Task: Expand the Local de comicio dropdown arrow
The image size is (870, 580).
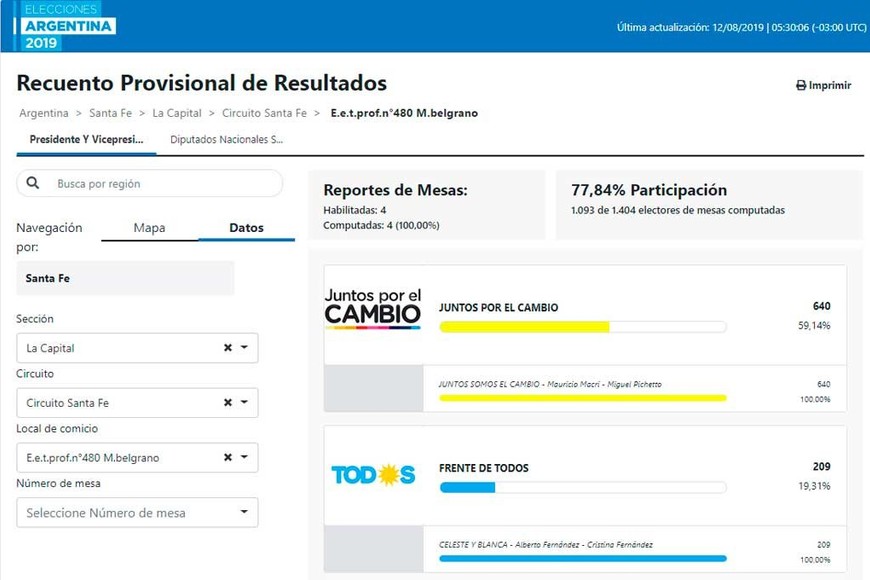Action: [x=245, y=458]
